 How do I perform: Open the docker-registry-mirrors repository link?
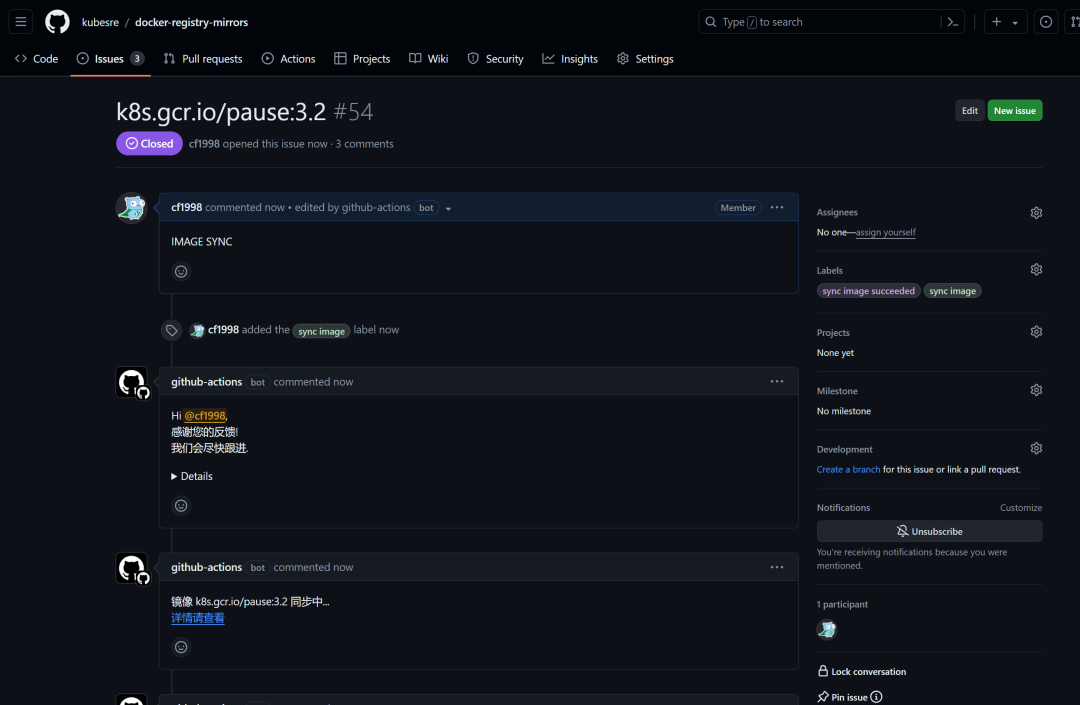(x=191, y=22)
